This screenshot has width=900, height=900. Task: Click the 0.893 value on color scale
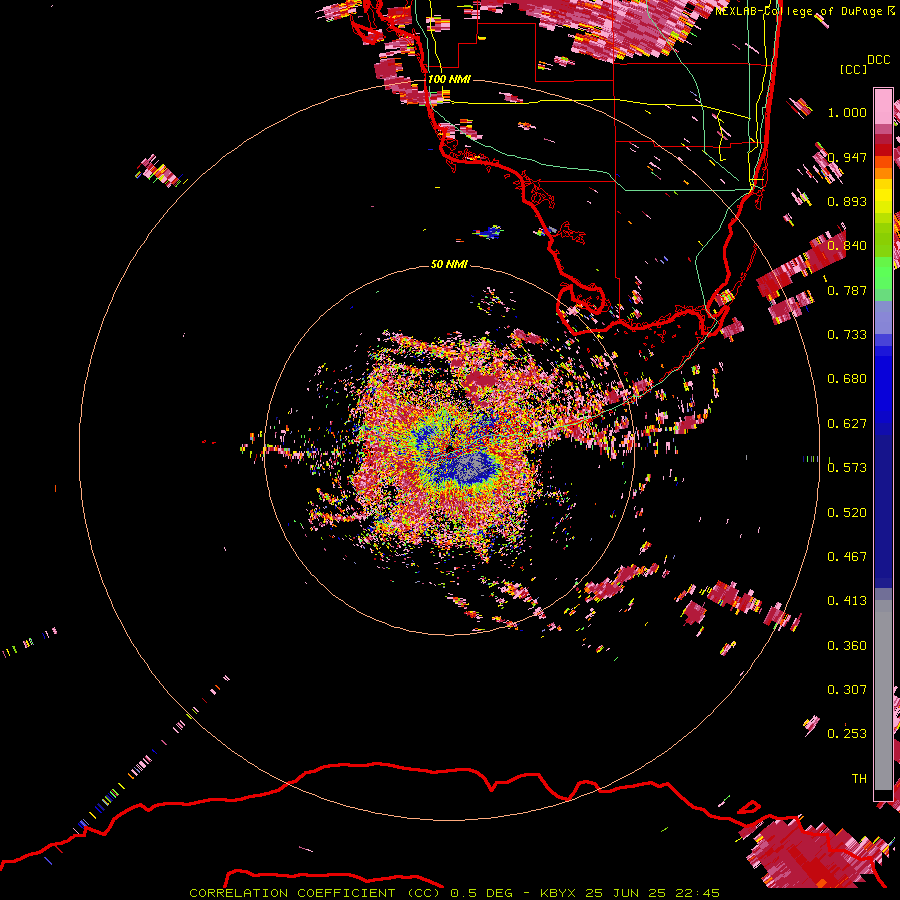[x=847, y=201]
